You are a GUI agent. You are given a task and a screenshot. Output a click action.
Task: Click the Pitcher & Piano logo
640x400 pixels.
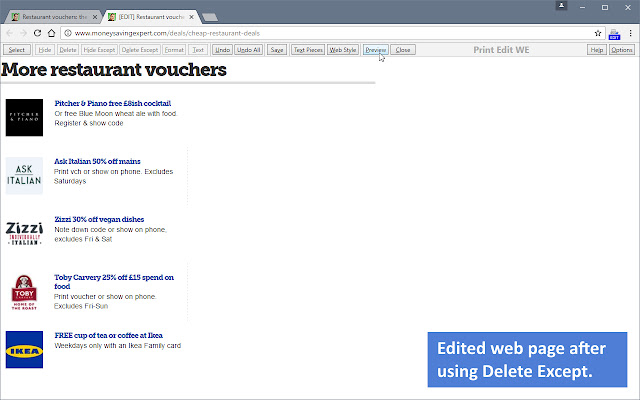tap(24, 117)
